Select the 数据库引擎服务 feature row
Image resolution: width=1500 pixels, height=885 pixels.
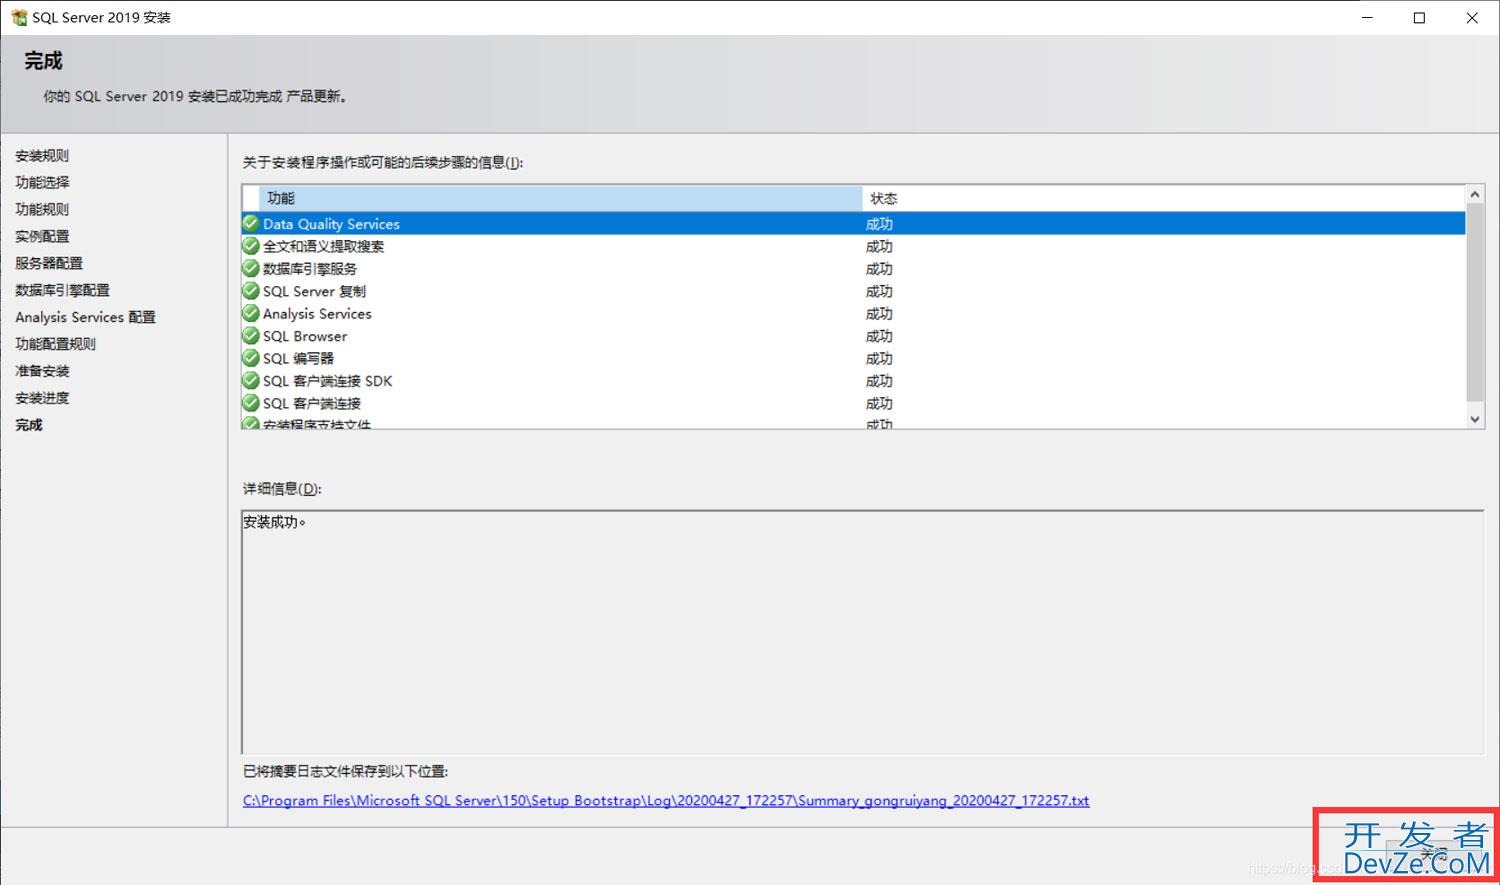(854, 268)
